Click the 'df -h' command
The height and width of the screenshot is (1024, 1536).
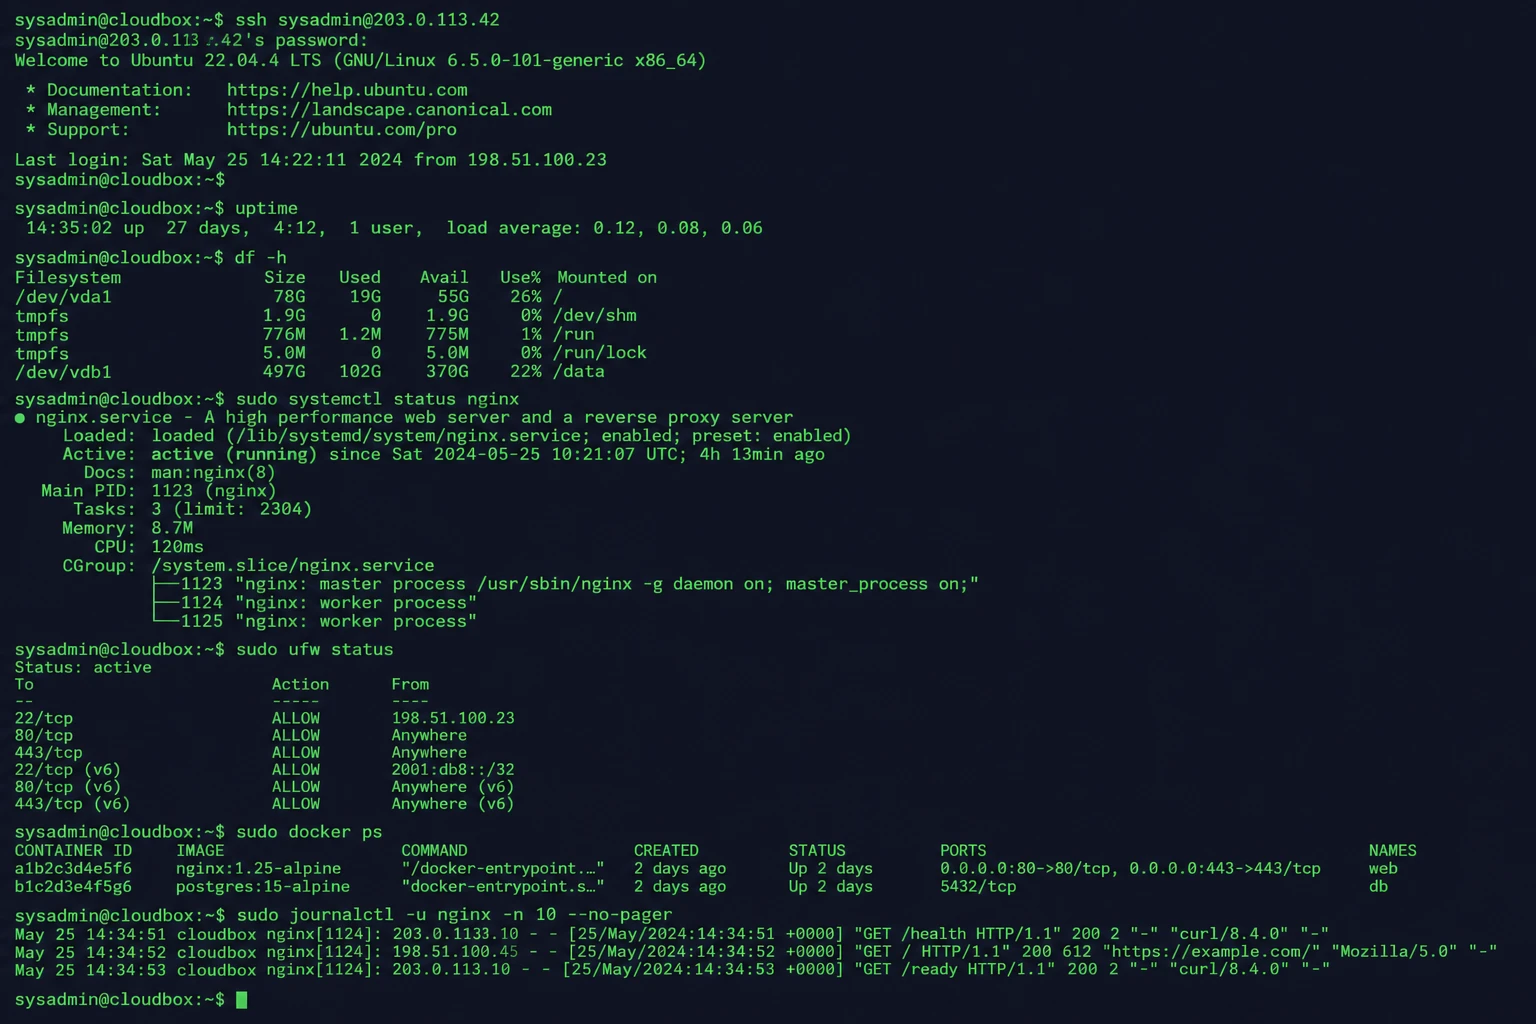point(260,258)
